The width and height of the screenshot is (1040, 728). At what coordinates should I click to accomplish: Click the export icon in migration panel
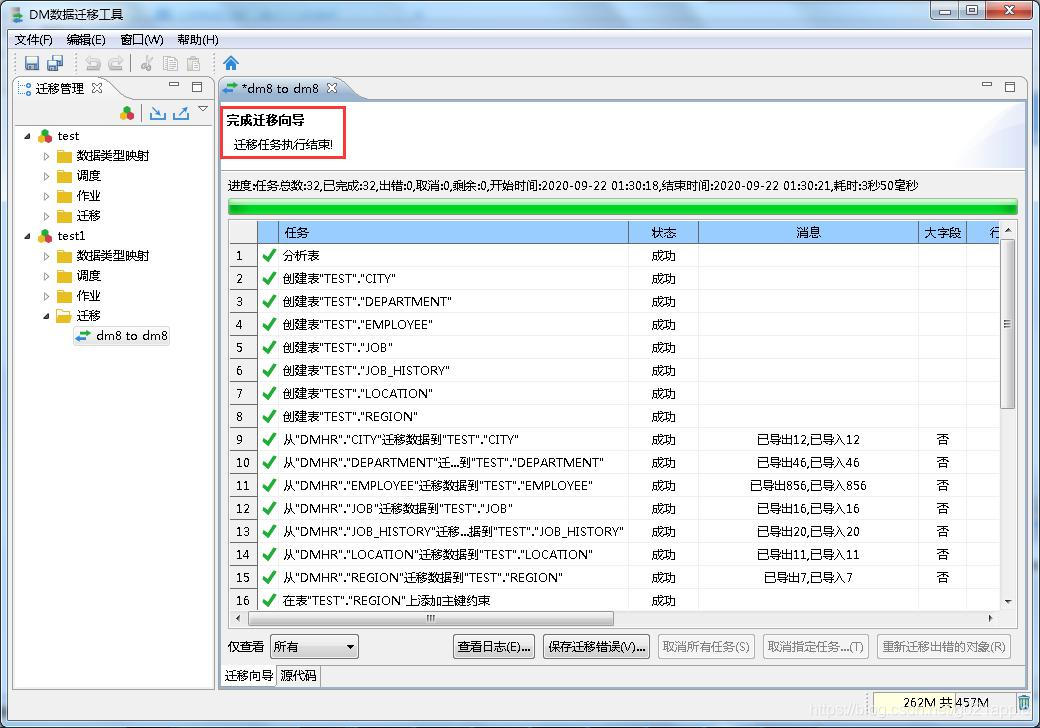[x=181, y=113]
